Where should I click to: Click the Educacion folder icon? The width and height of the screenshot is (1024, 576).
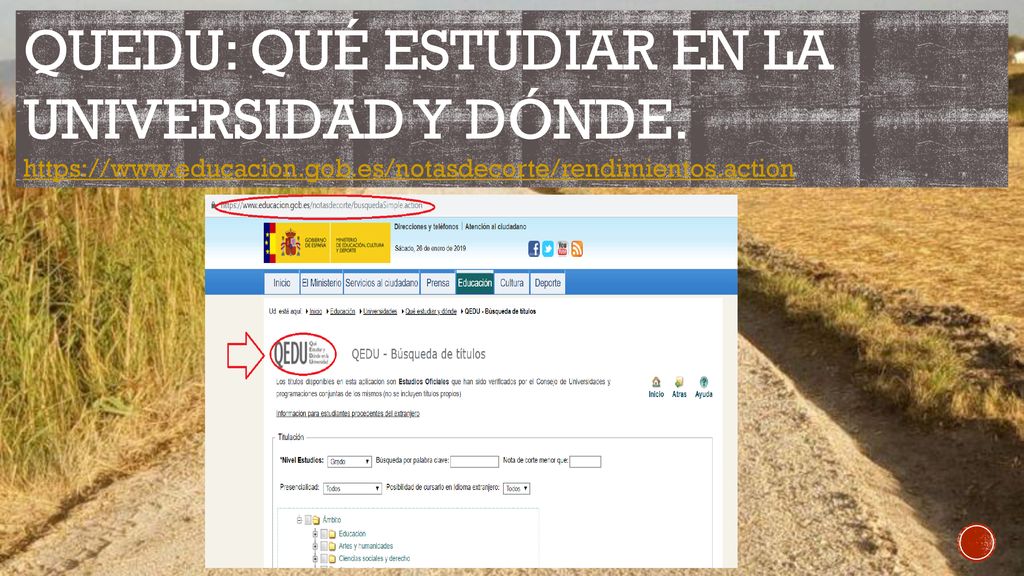(x=332, y=534)
